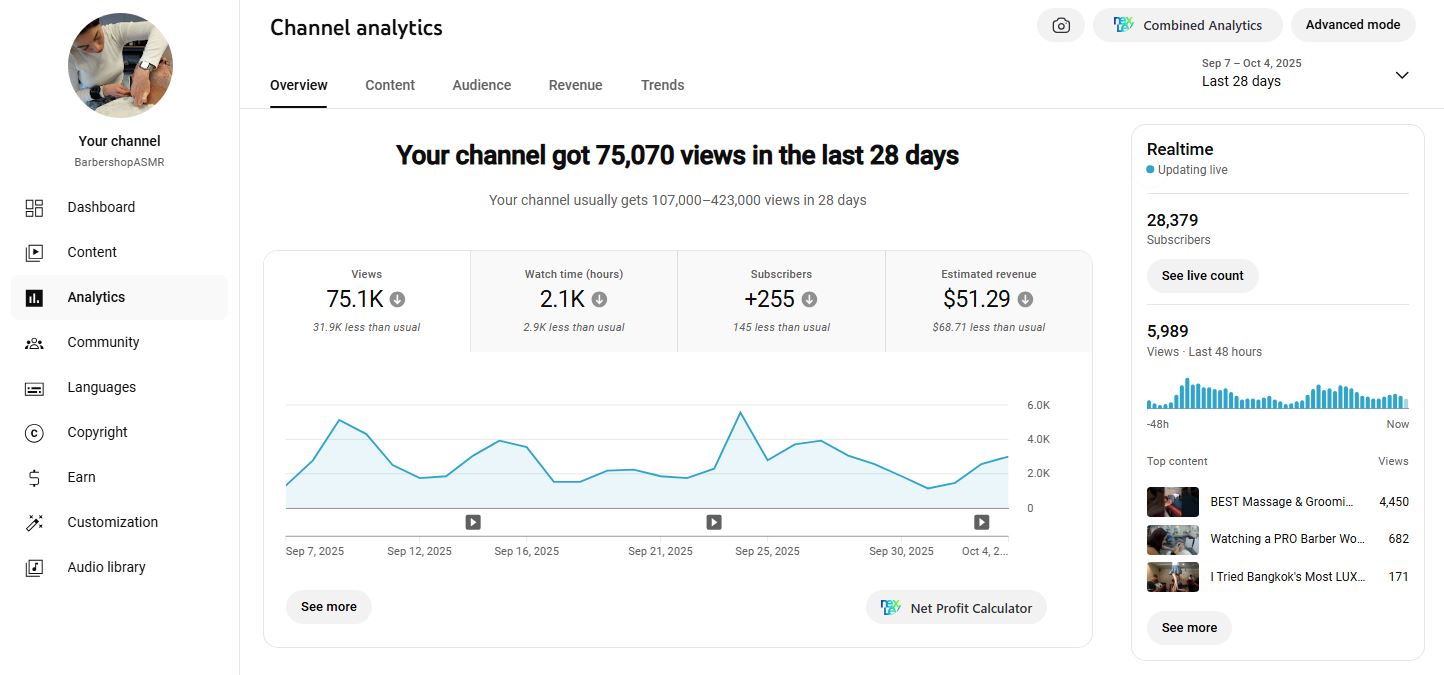
Task: Open BEST Massage & Grooming video thumbnail
Action: 1172,502
